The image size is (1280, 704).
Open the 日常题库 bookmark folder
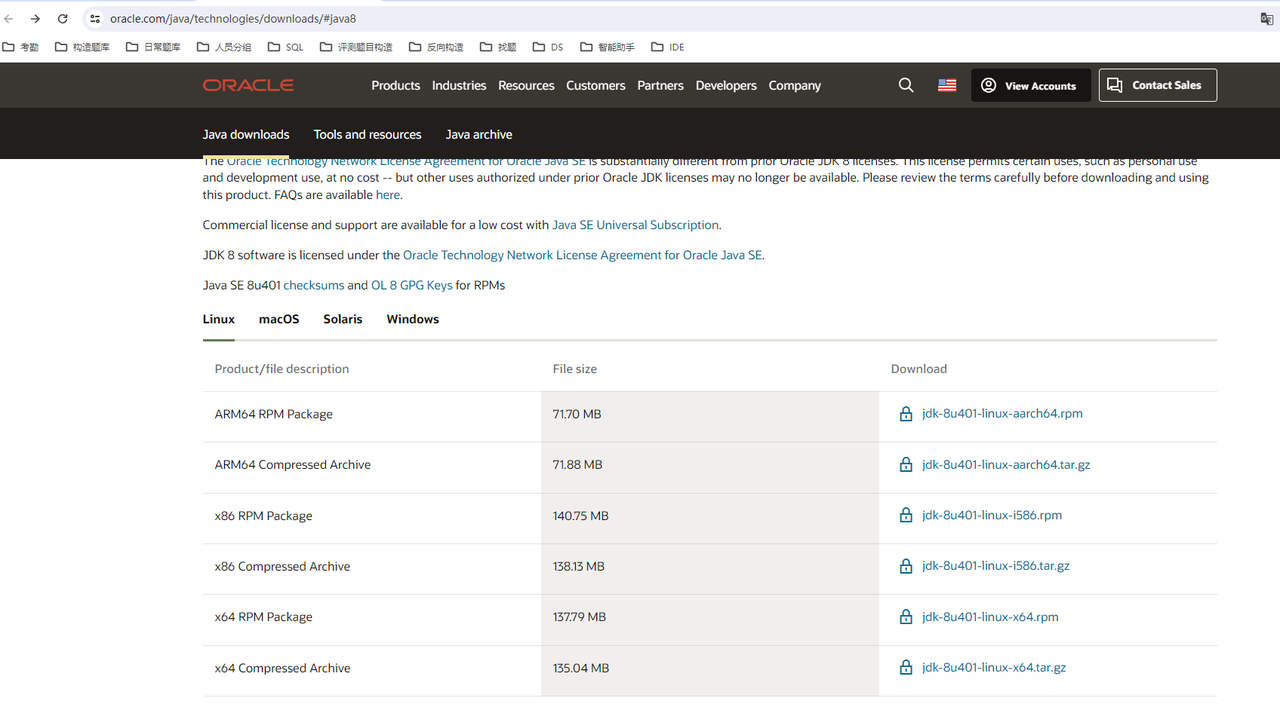(153, 47)
